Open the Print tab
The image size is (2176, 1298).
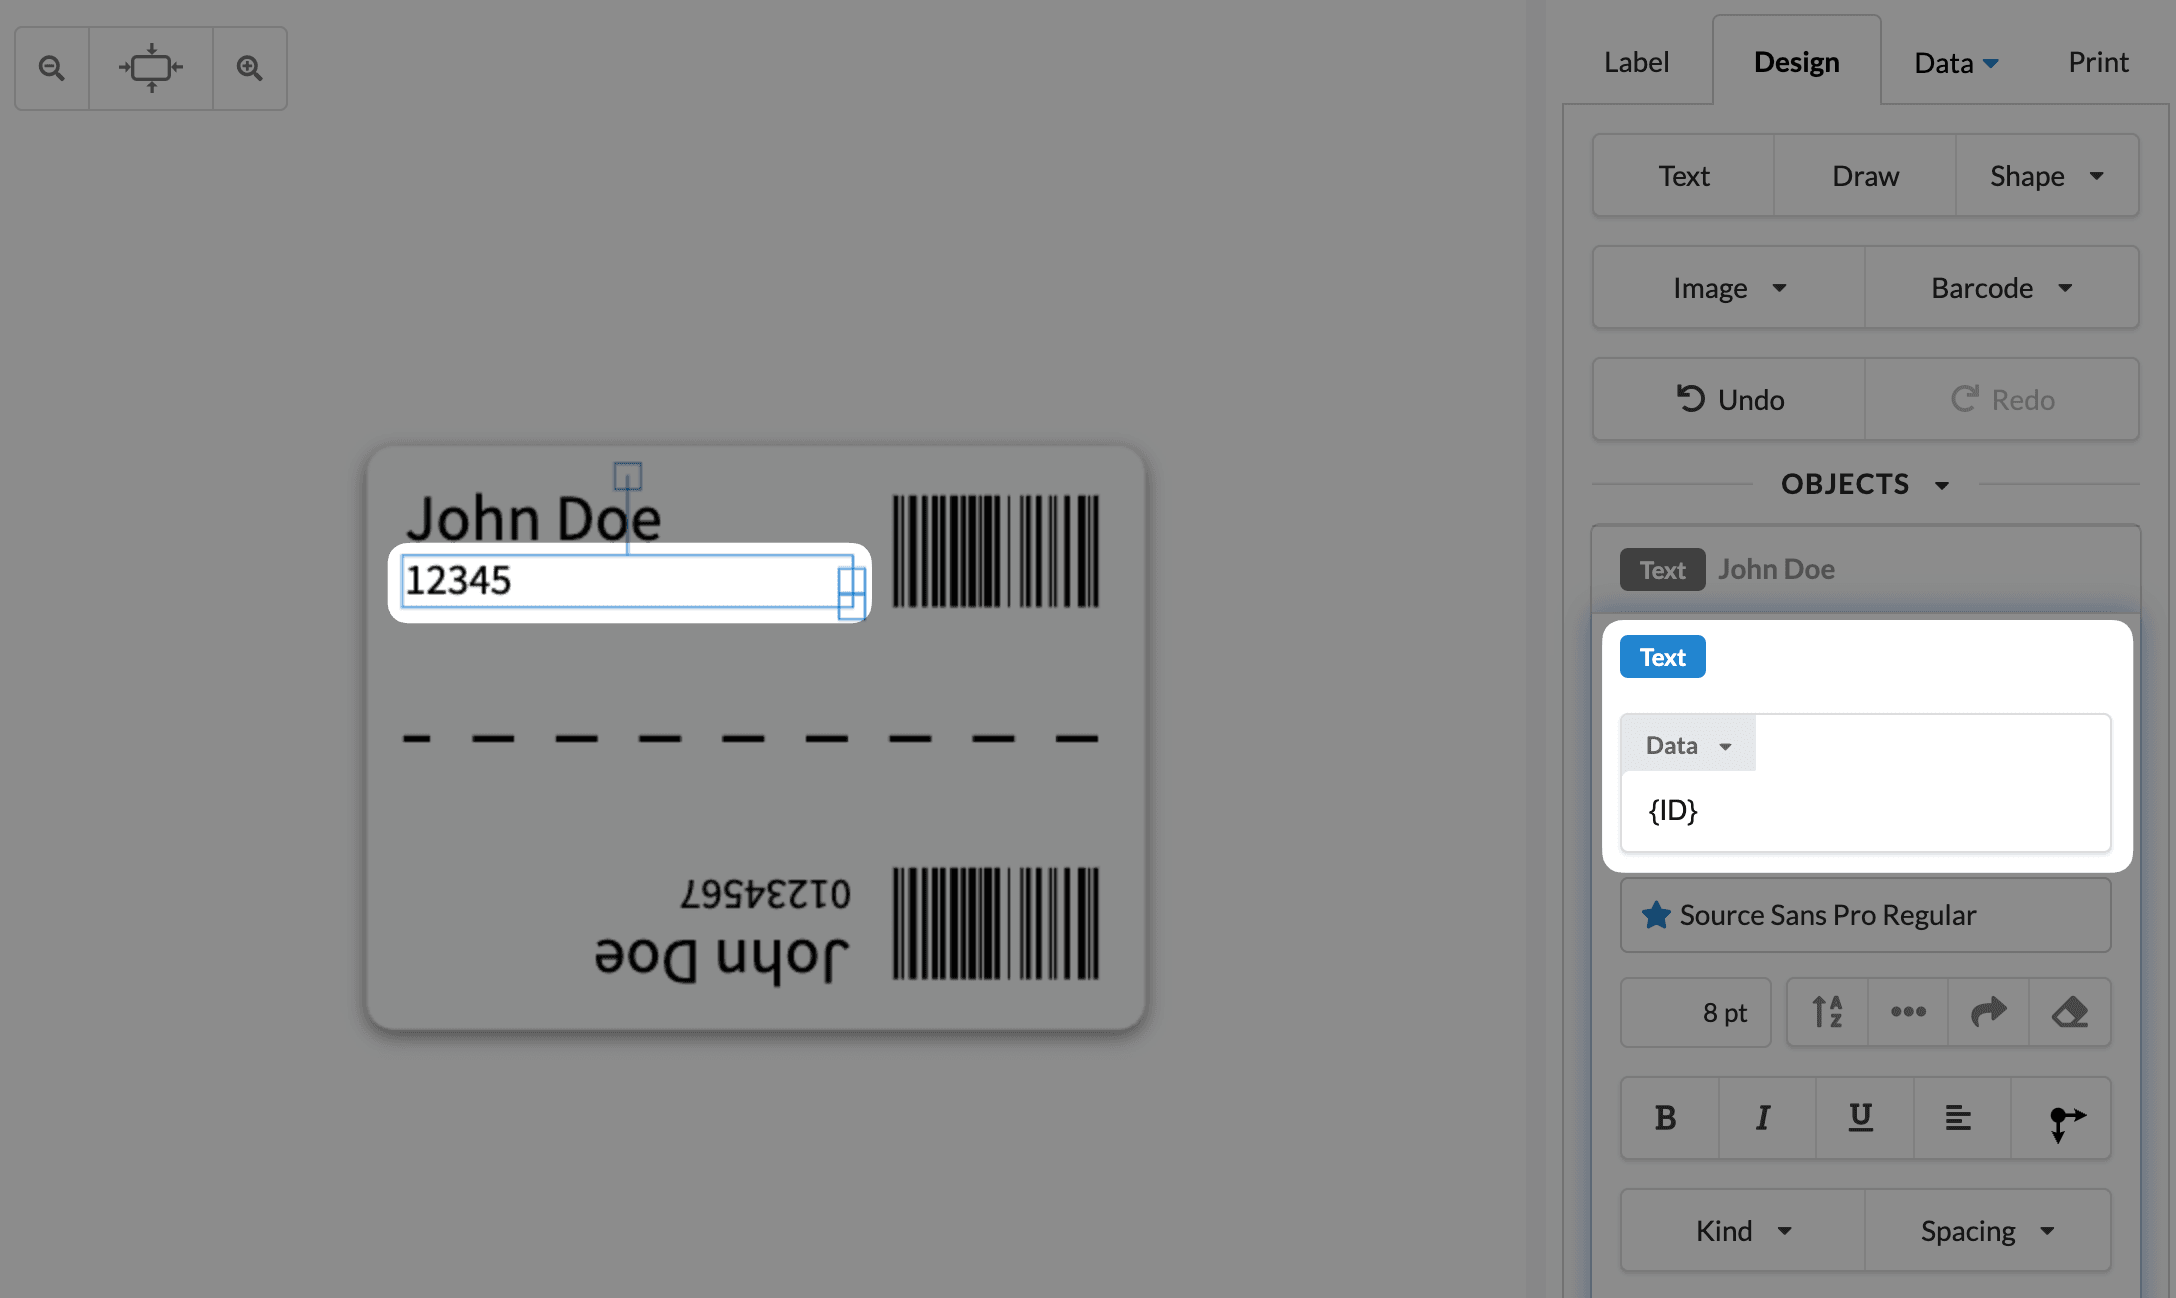[x=2097, y=61]
